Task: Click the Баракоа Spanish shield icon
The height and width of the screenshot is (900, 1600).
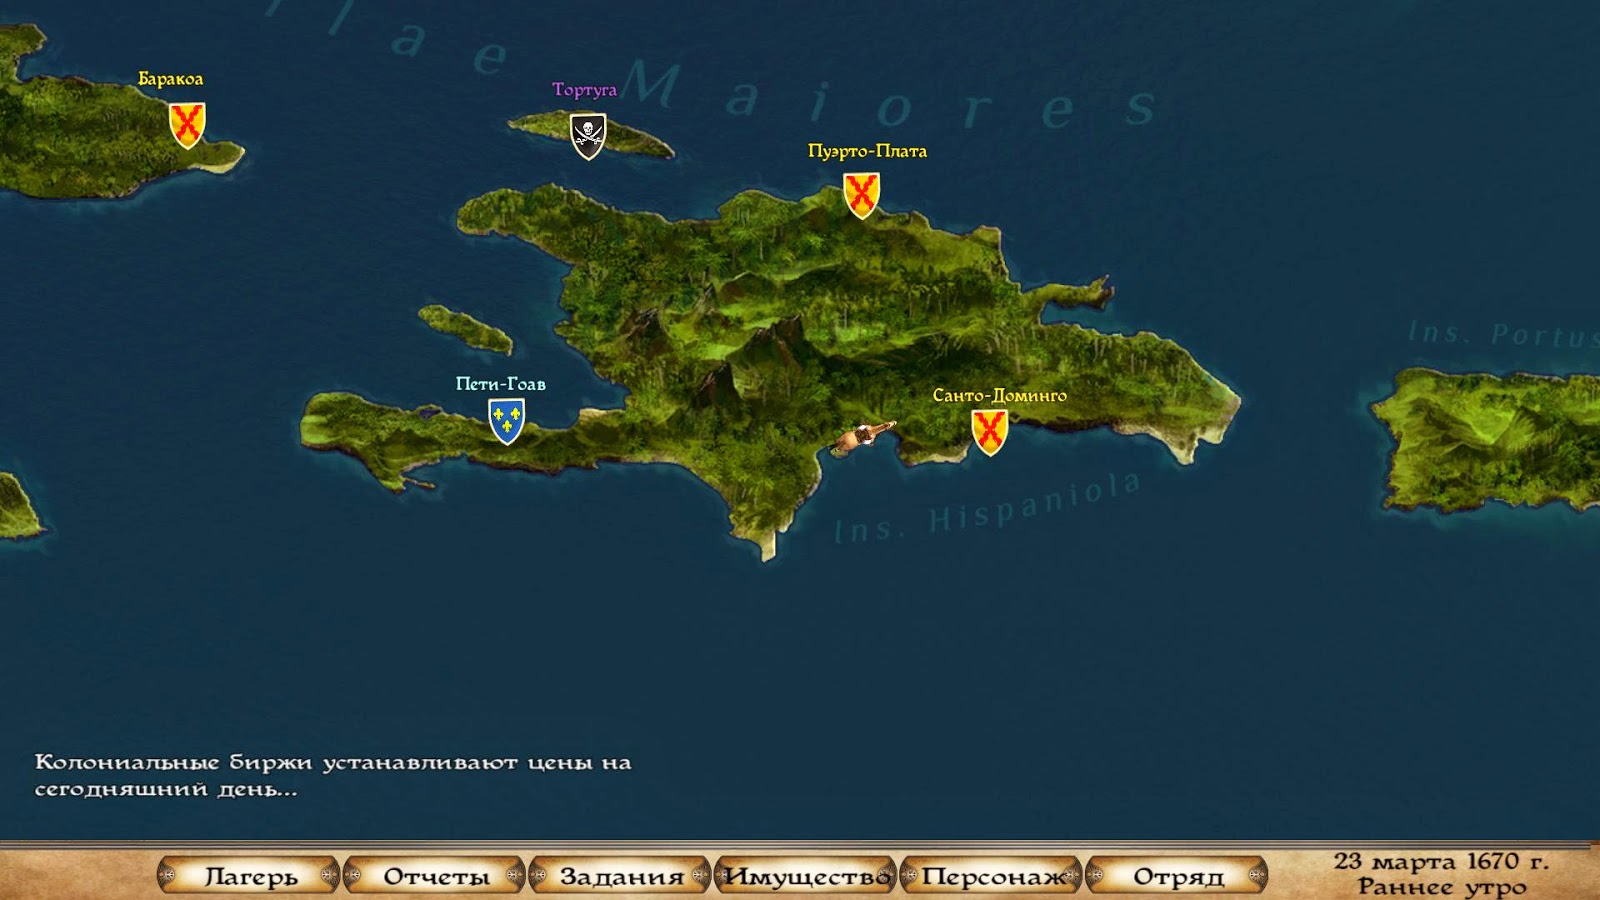Action: [x=187, y=125]
